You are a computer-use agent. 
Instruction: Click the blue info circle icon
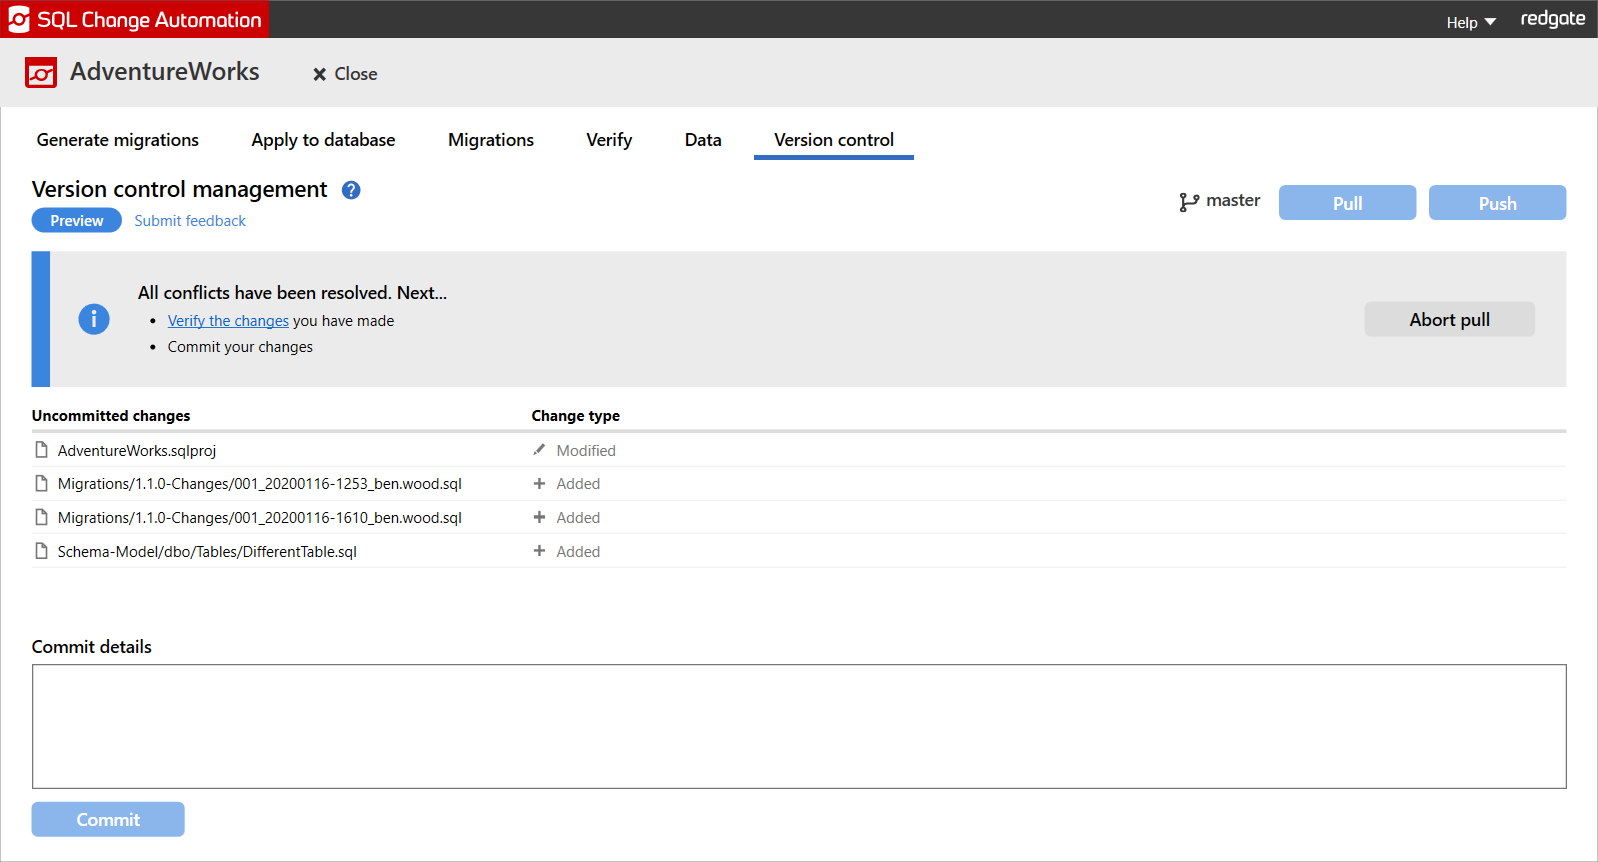pyautogui.click(x=94, y=319)
